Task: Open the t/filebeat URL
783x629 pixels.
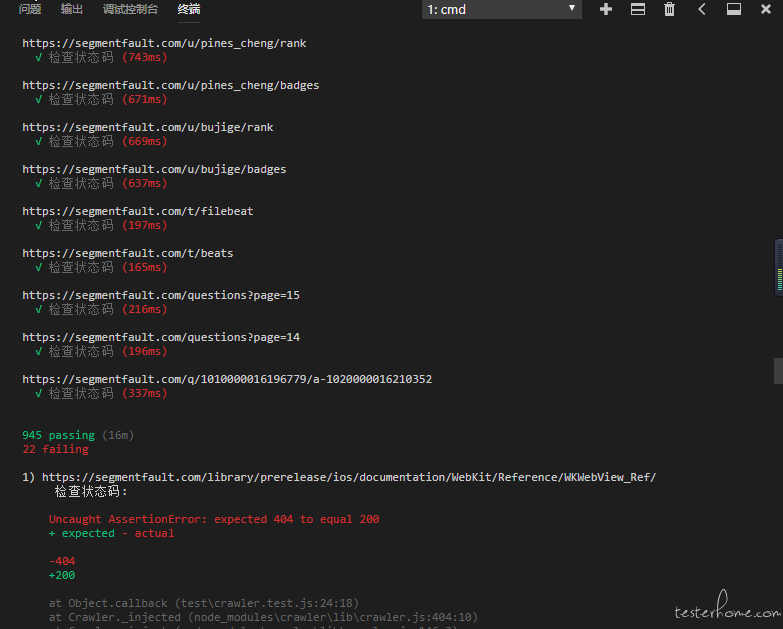Action: pyautogui.click(x=138, y=211)
